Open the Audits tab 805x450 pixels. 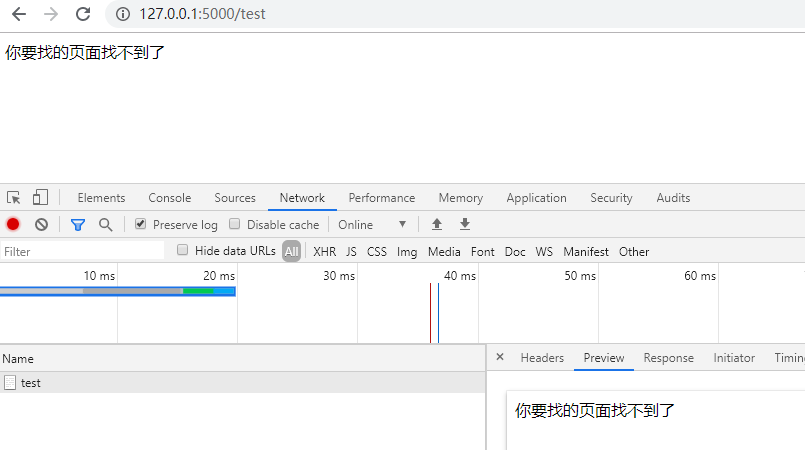(x=673, y=198)
